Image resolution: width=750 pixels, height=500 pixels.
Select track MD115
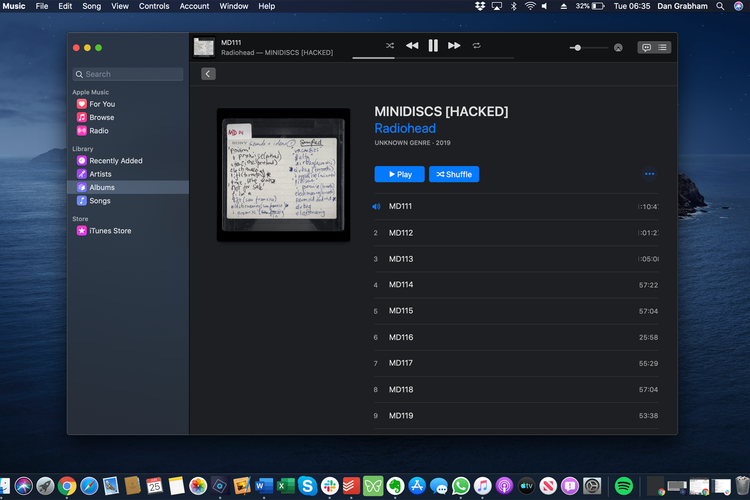point(516,311)
